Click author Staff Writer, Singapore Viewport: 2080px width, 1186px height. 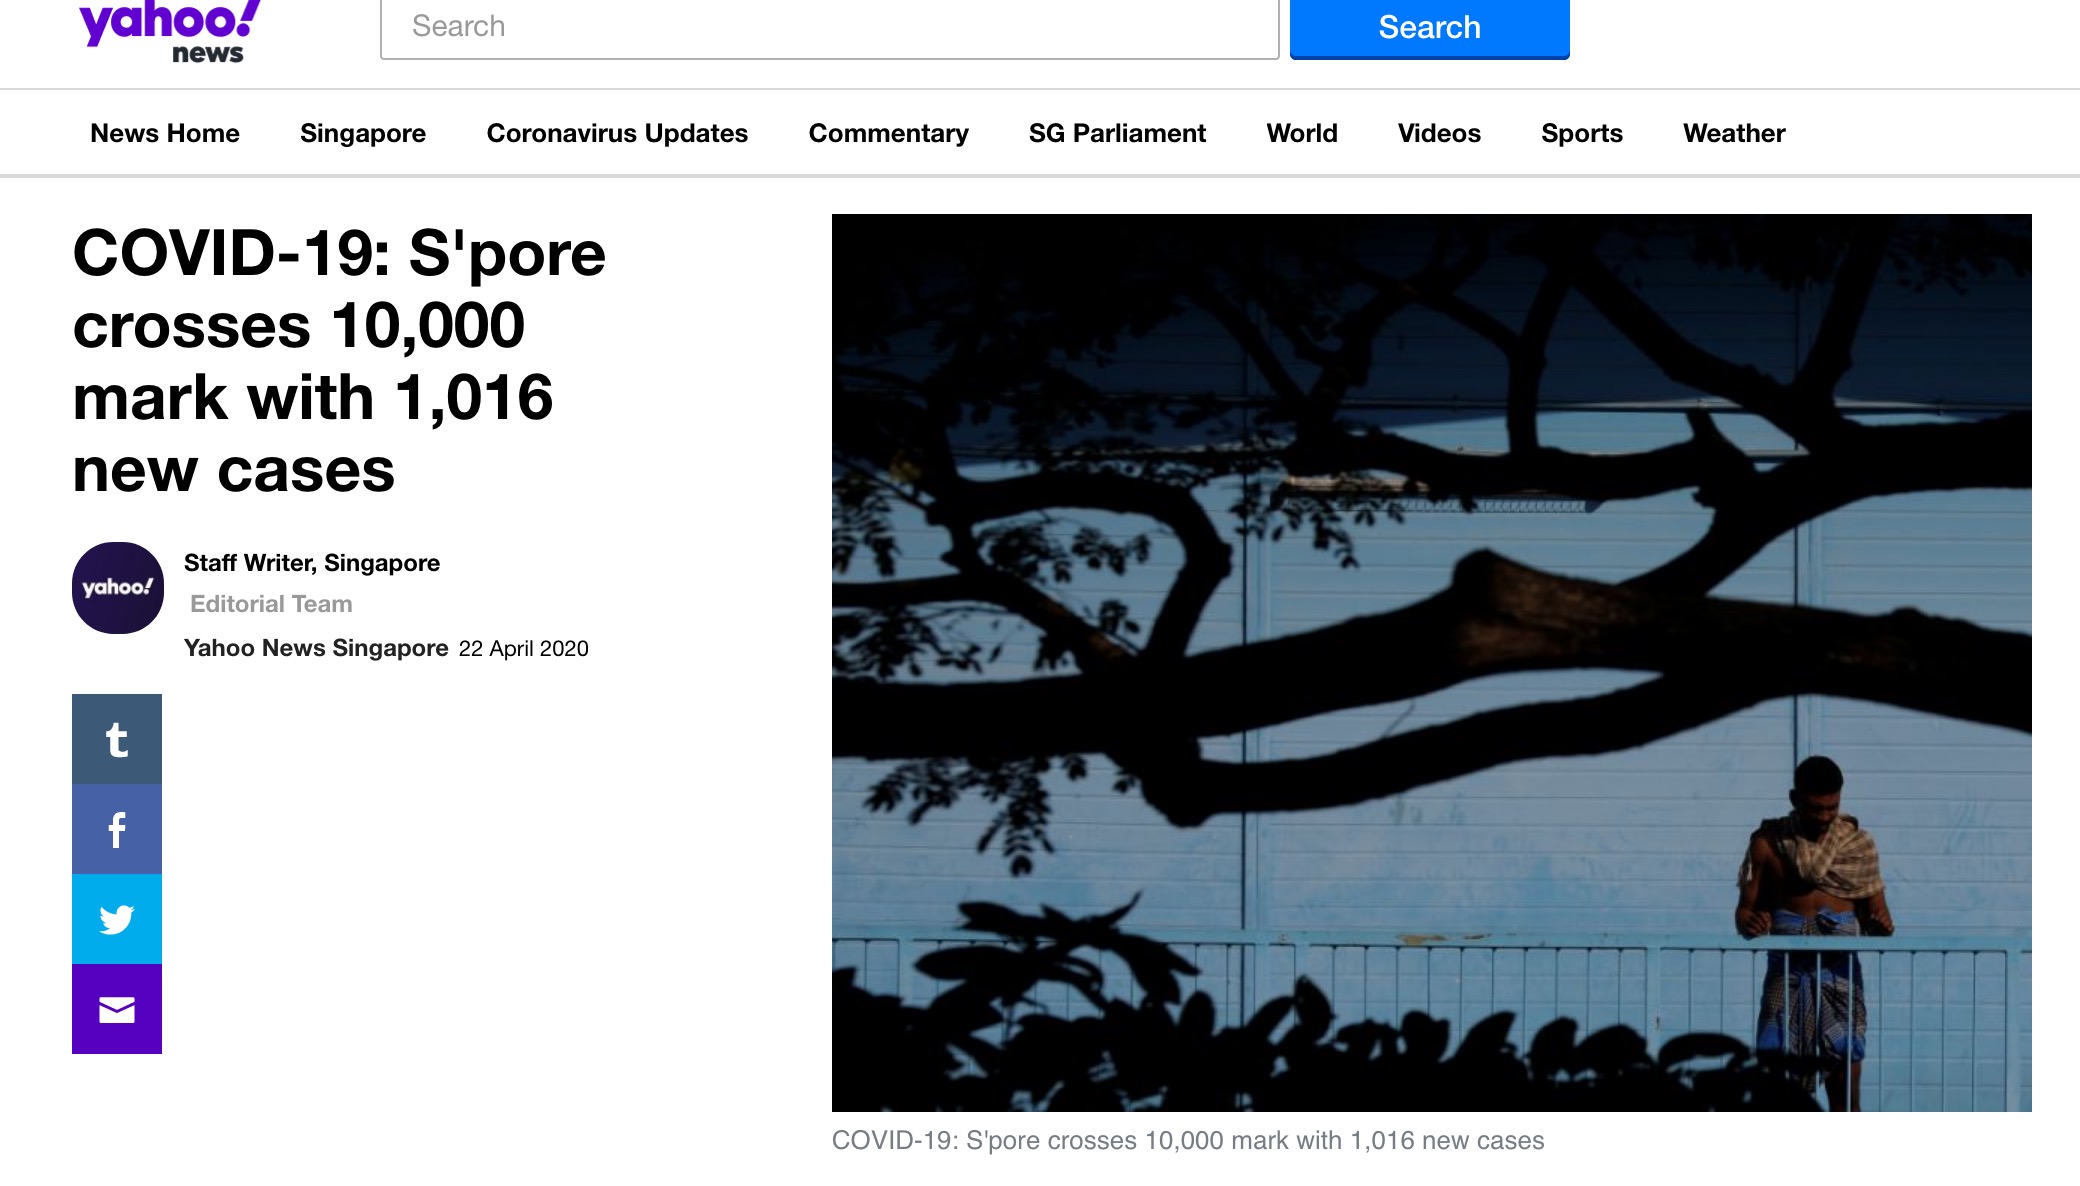click(x=312, y=563)
